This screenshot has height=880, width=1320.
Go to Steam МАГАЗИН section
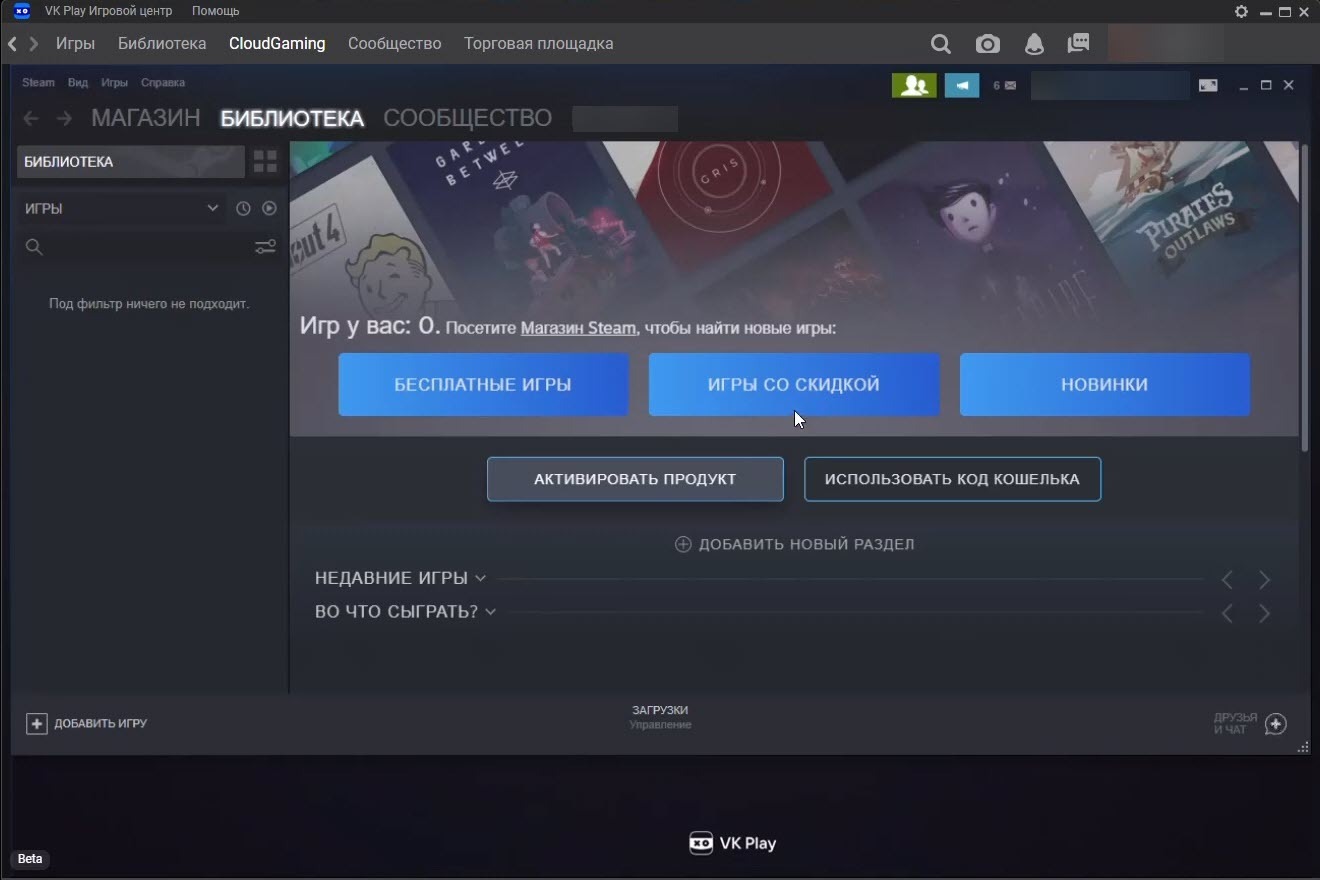coord(146,118)
